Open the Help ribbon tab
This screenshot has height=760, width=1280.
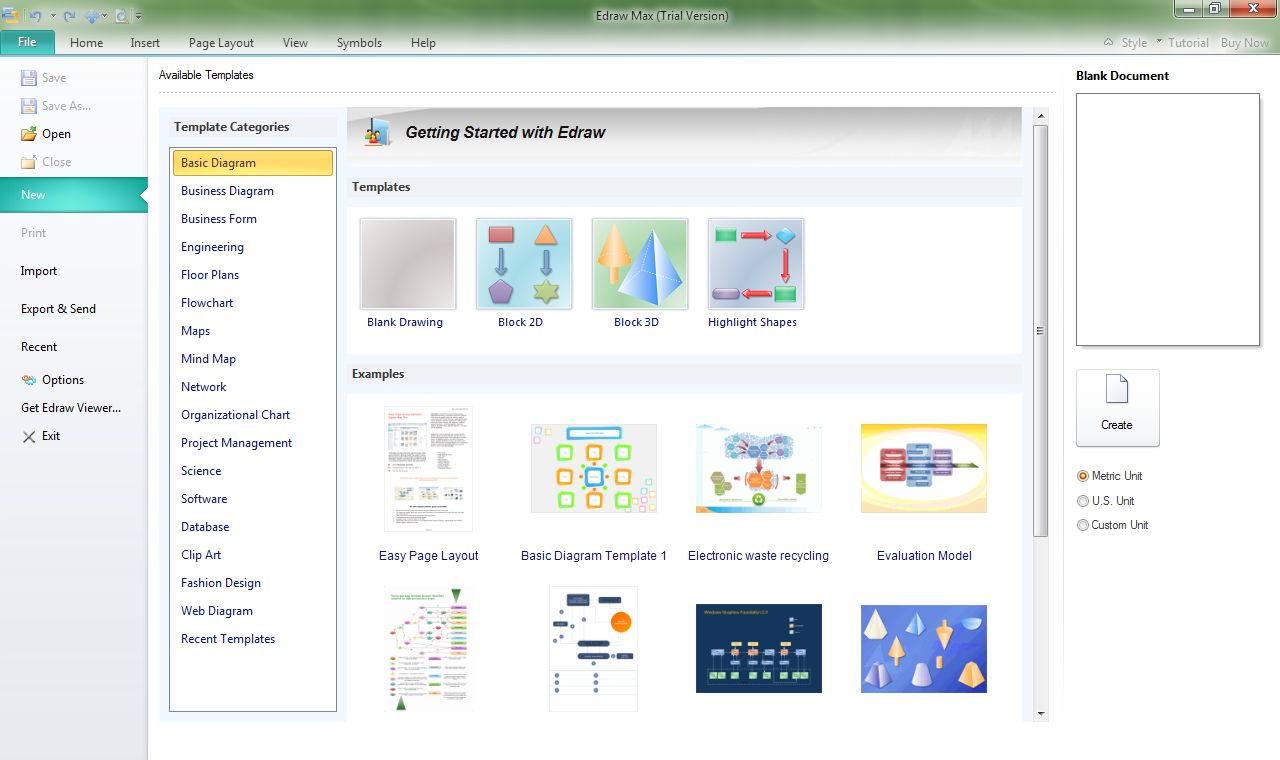click(423, 43)
